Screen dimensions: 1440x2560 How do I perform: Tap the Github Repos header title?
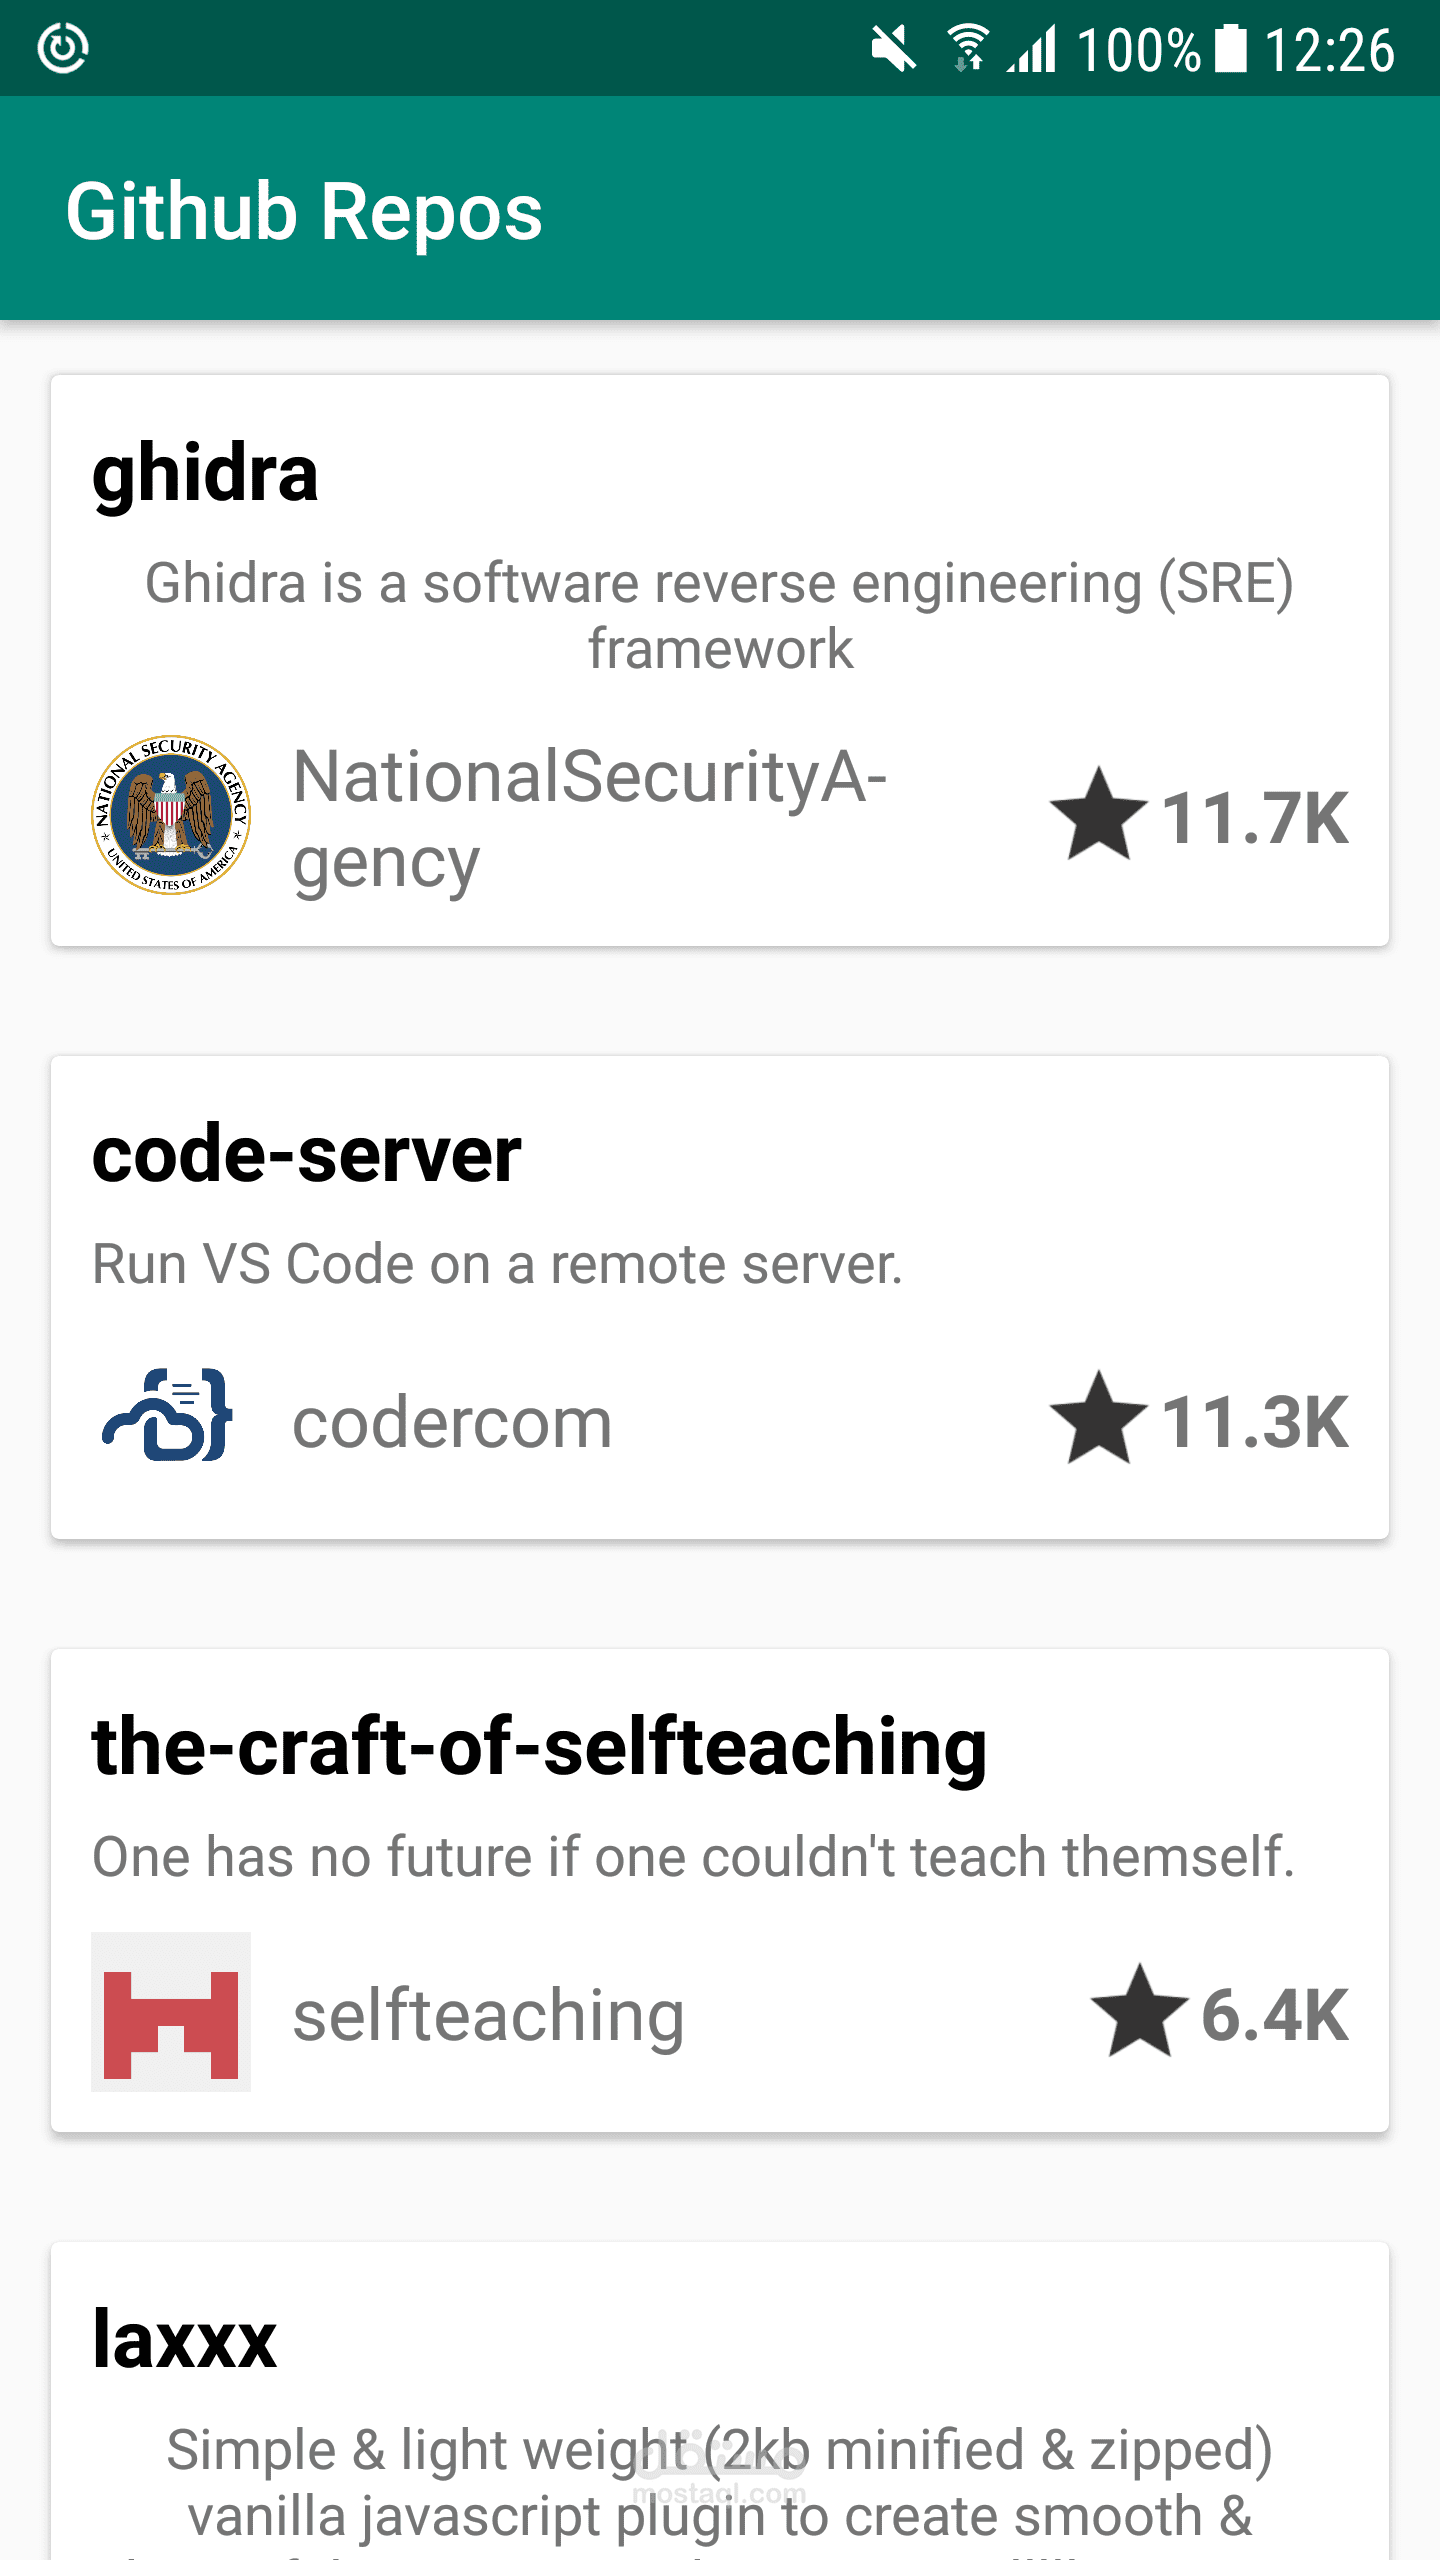pyautogui.click(x=304, y=212)
